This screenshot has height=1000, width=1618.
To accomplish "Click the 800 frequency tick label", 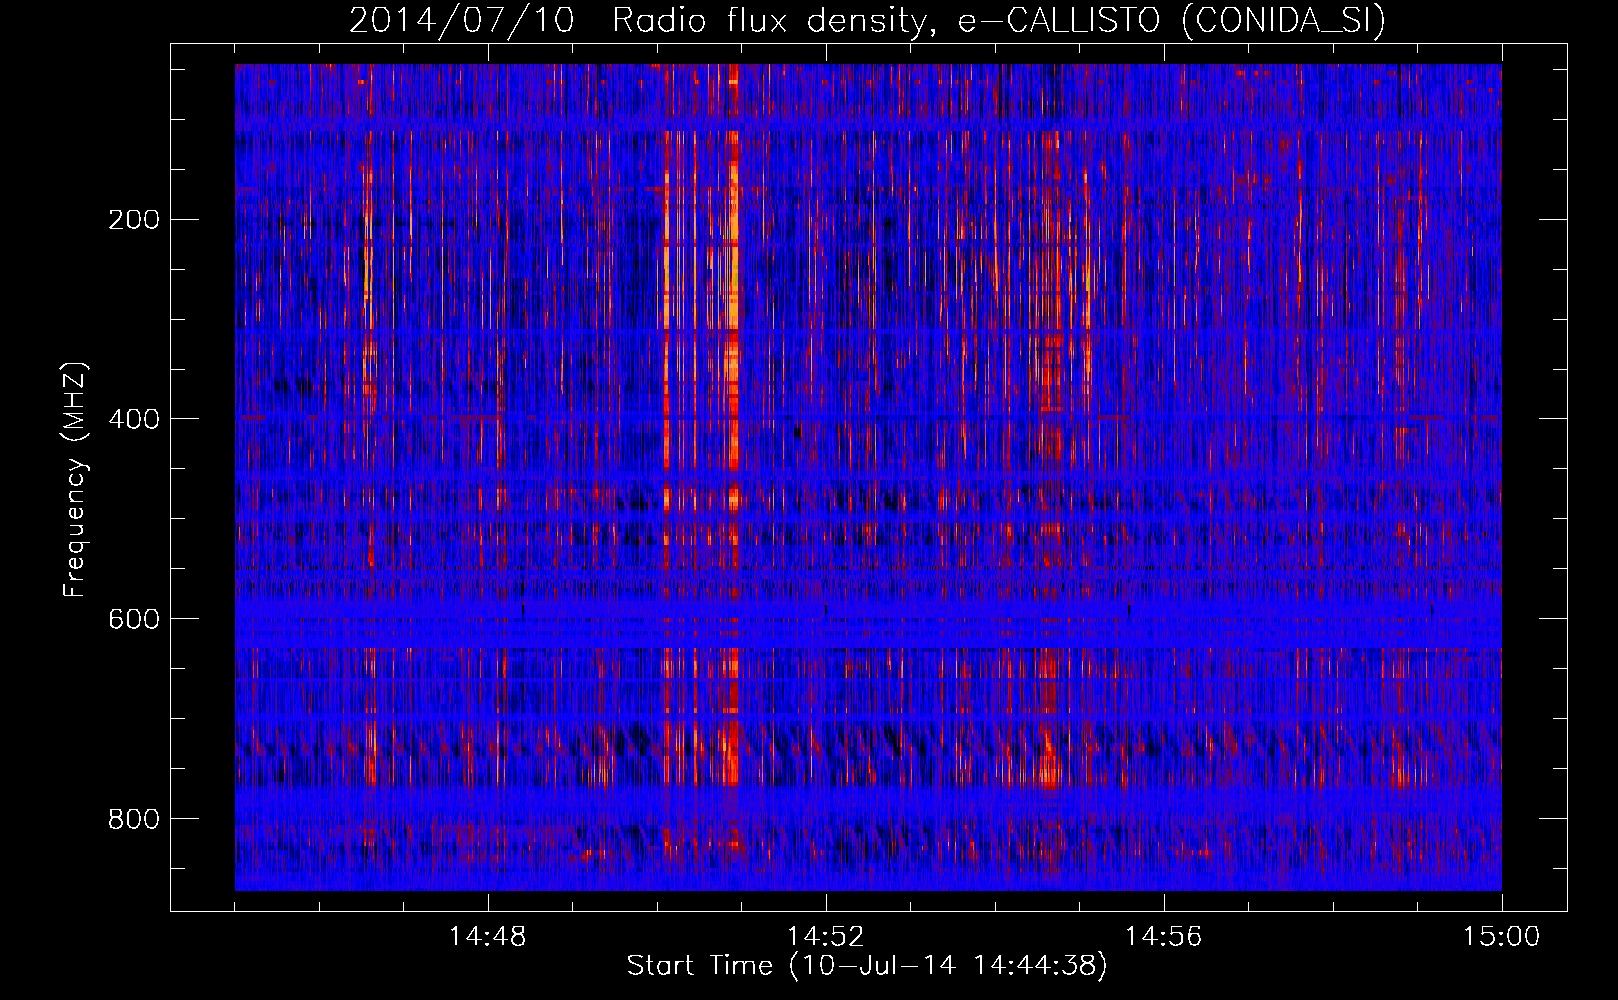I will point(133,819).
